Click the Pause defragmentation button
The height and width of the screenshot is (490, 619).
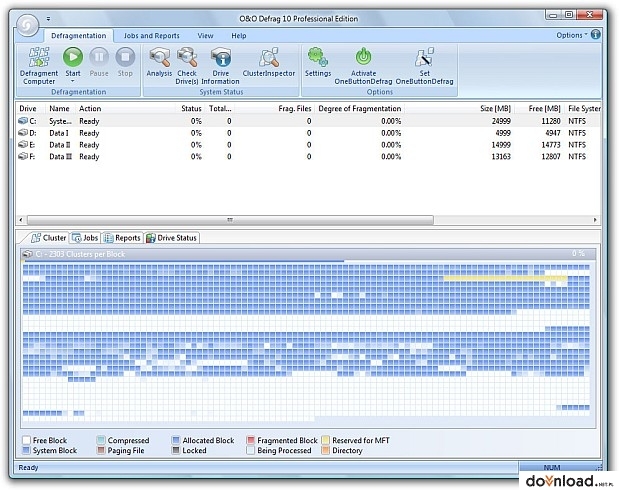pyautogui.click(x=99, y=57)
